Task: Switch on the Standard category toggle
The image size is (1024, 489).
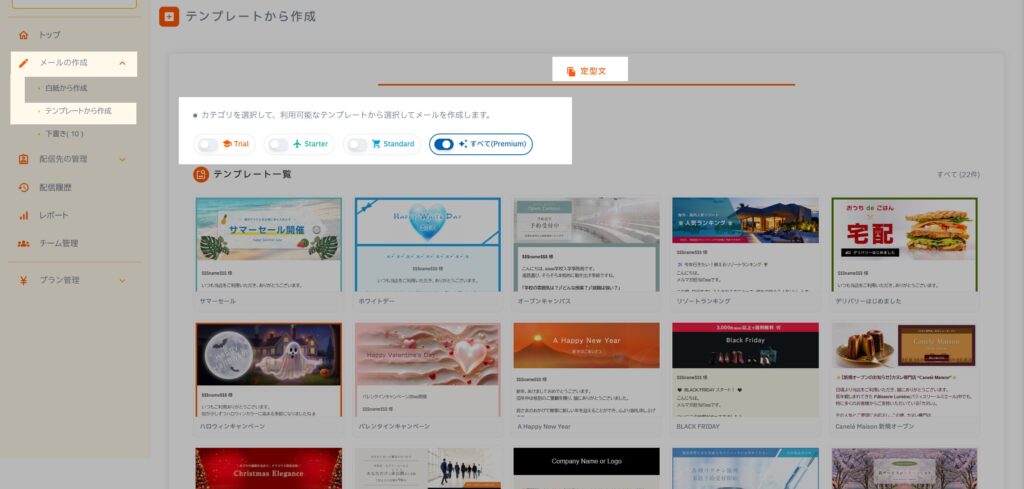Action: [x=357, y=144]
